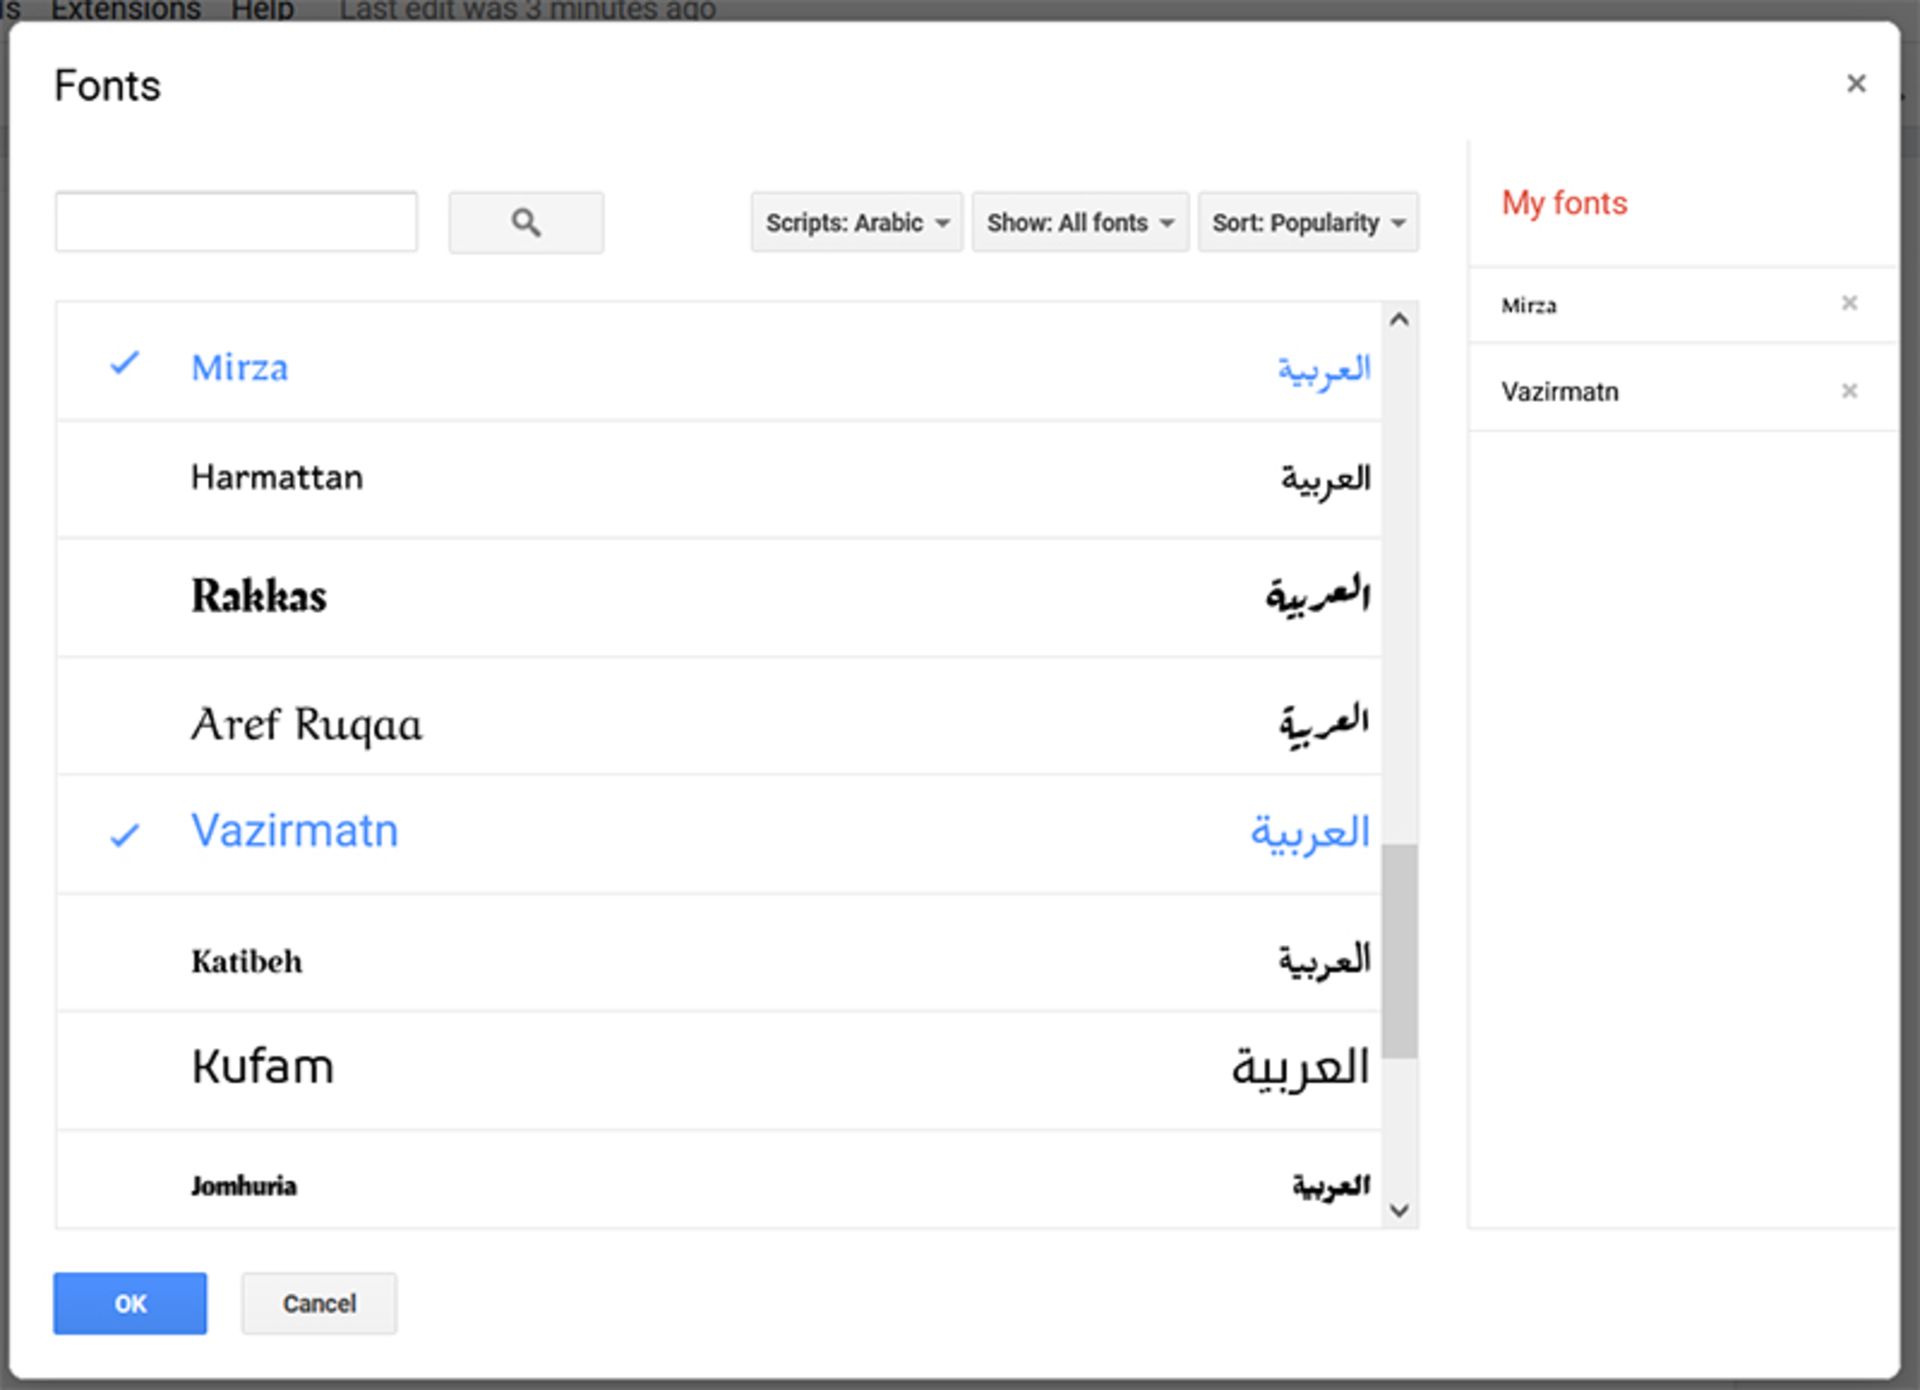
Task: Click the magnifier search button
Action: tap(525, 222)
